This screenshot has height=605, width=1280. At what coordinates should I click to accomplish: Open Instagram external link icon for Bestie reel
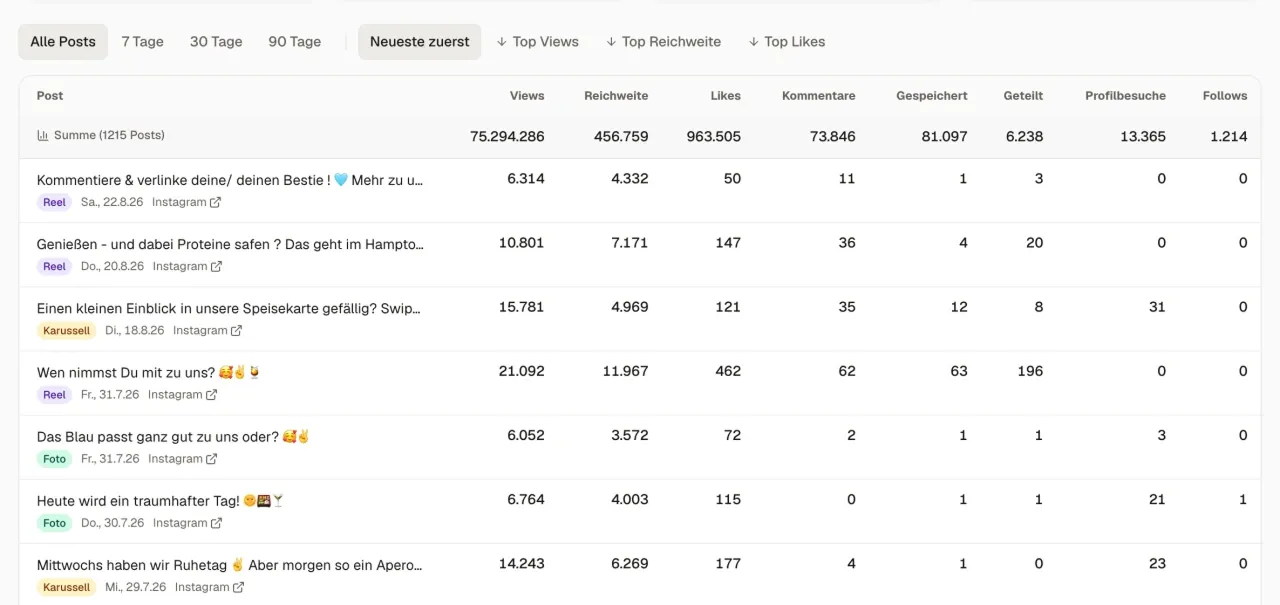coord(215,202)
